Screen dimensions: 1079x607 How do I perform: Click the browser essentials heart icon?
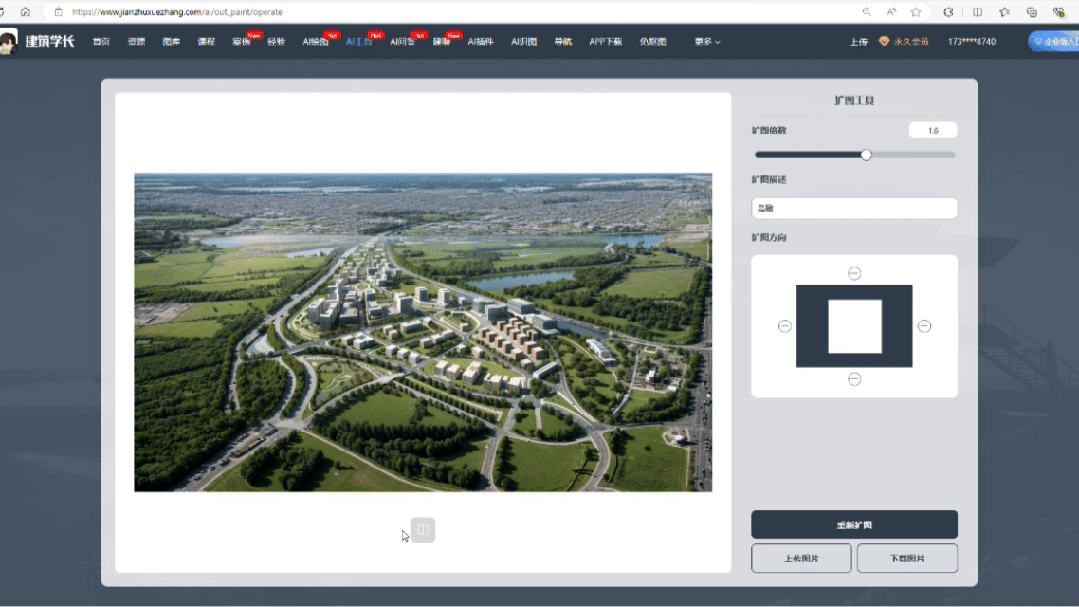tap(1059, 12)
